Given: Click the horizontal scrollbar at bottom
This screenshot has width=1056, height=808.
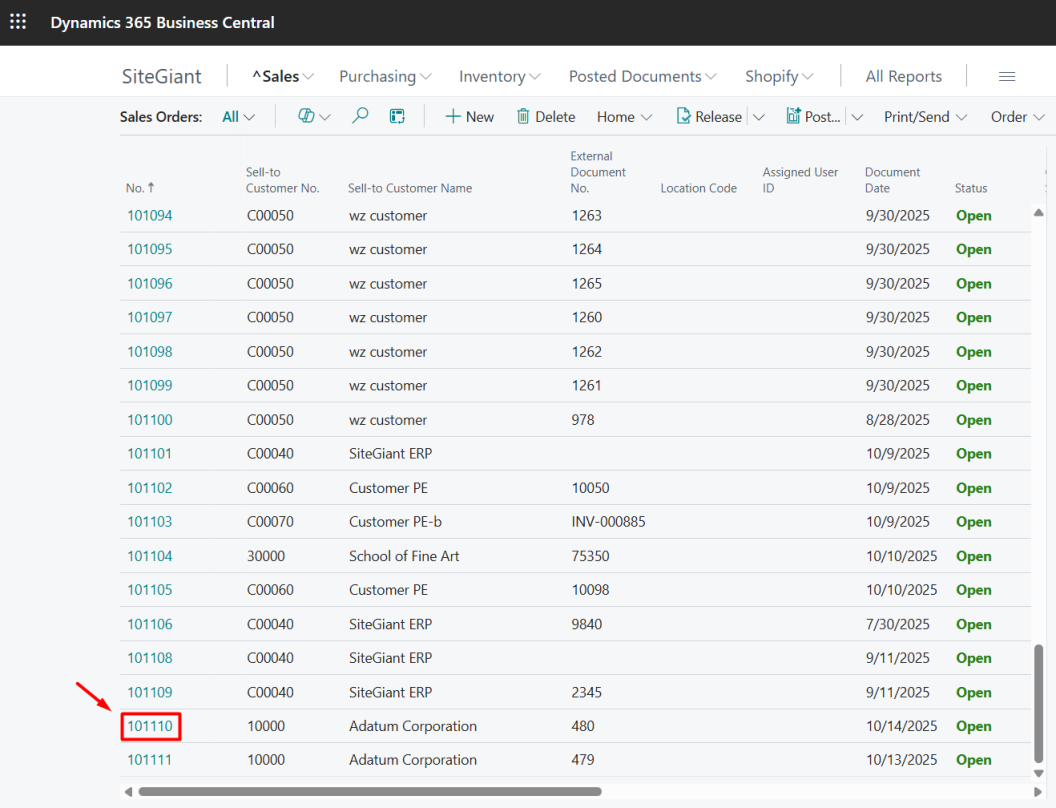Looking at the screenshot, I should (370, 791).
